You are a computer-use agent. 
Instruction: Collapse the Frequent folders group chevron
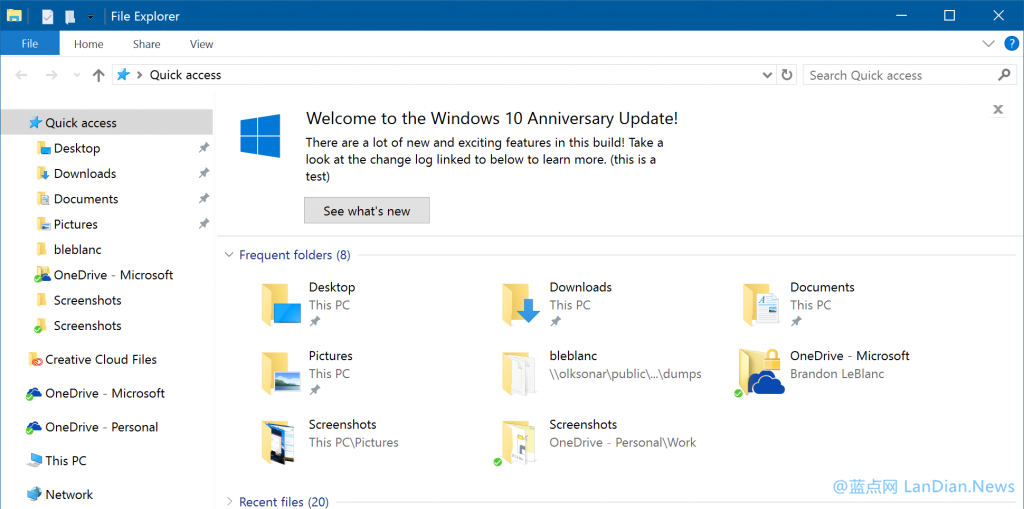[x=229, y=255]
